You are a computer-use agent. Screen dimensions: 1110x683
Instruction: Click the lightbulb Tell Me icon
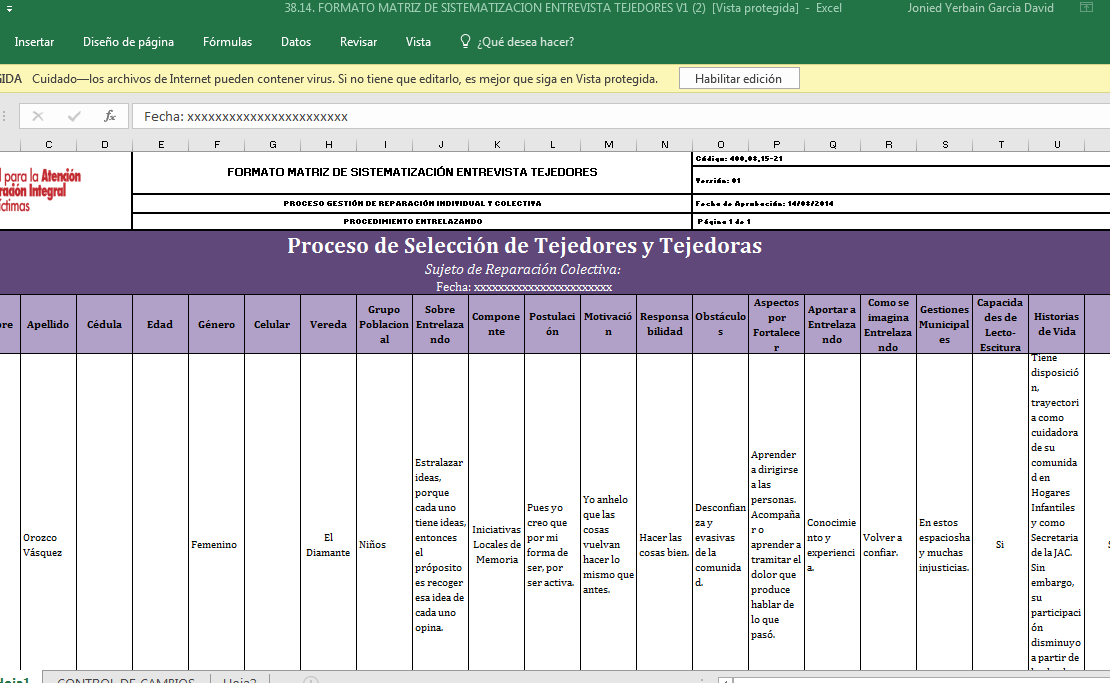click(x=465, y=42)
